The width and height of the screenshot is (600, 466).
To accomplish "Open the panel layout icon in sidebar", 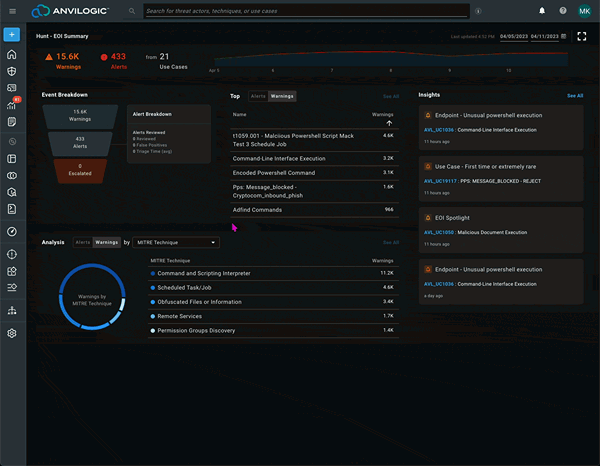I will click(12, 159).
